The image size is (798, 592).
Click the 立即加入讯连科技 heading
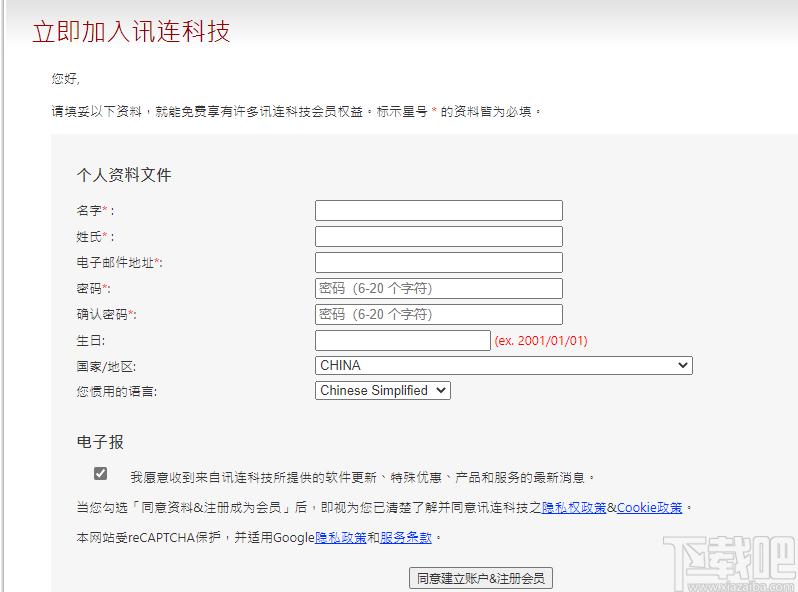(131, 32)
